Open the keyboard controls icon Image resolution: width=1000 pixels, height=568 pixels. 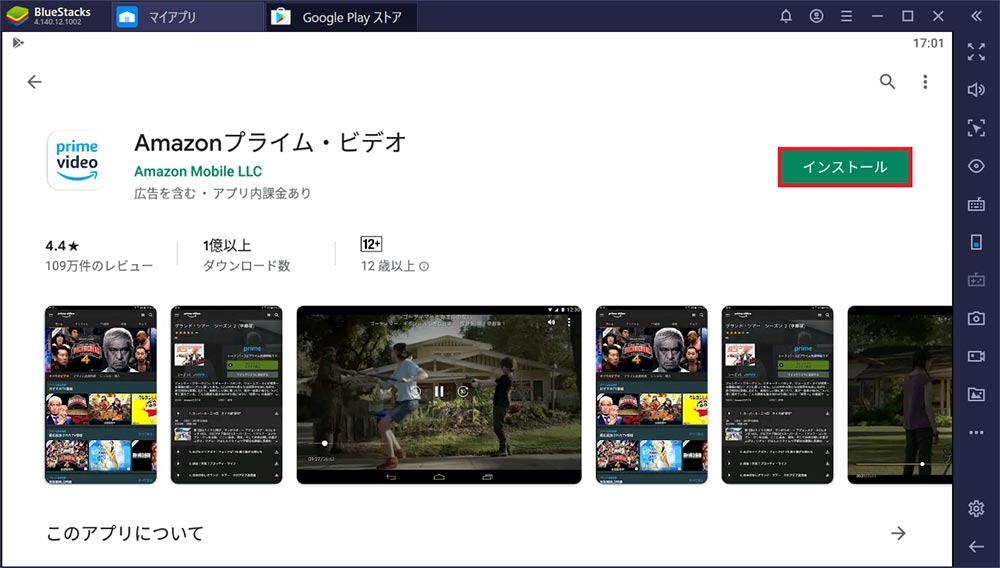click(976, 205)
